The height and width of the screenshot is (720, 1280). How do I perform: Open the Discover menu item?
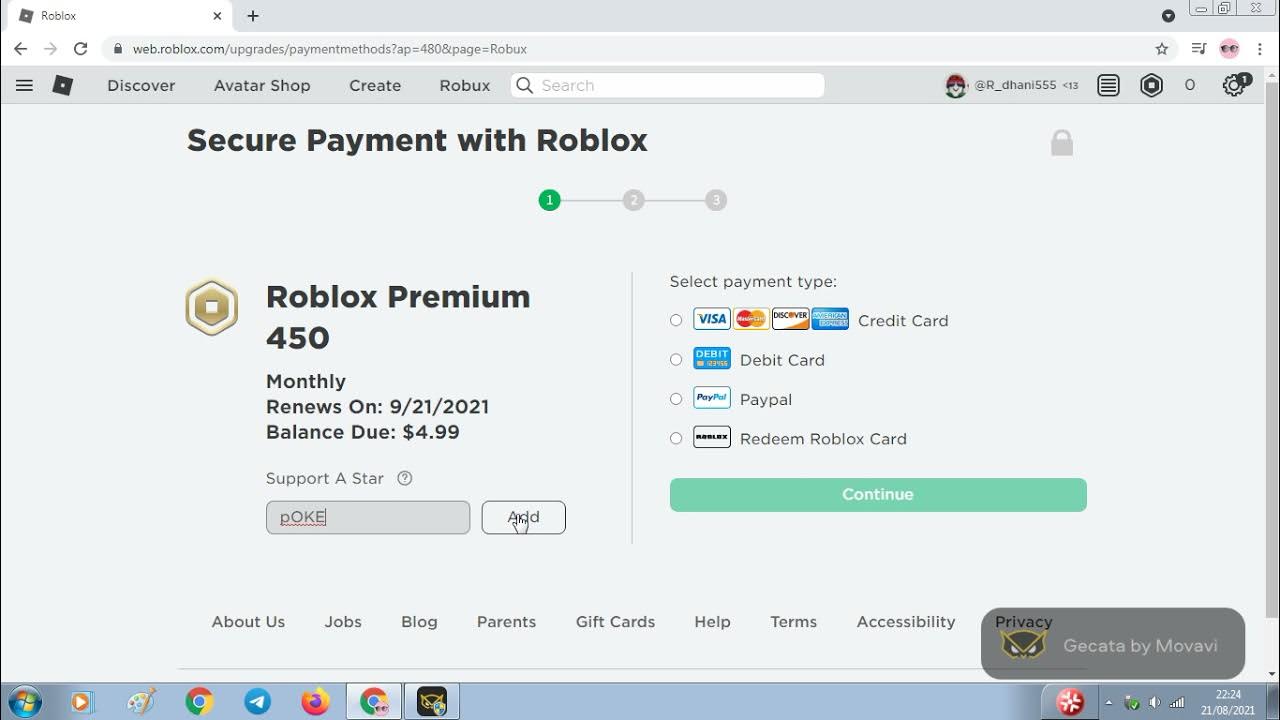coord(141,86)
